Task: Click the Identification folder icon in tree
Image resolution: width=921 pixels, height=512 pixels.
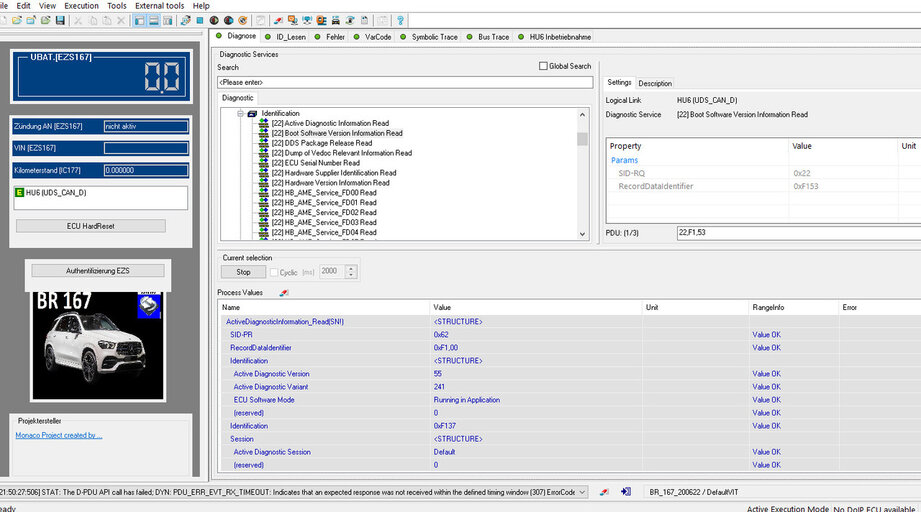Action: point(252,114)
